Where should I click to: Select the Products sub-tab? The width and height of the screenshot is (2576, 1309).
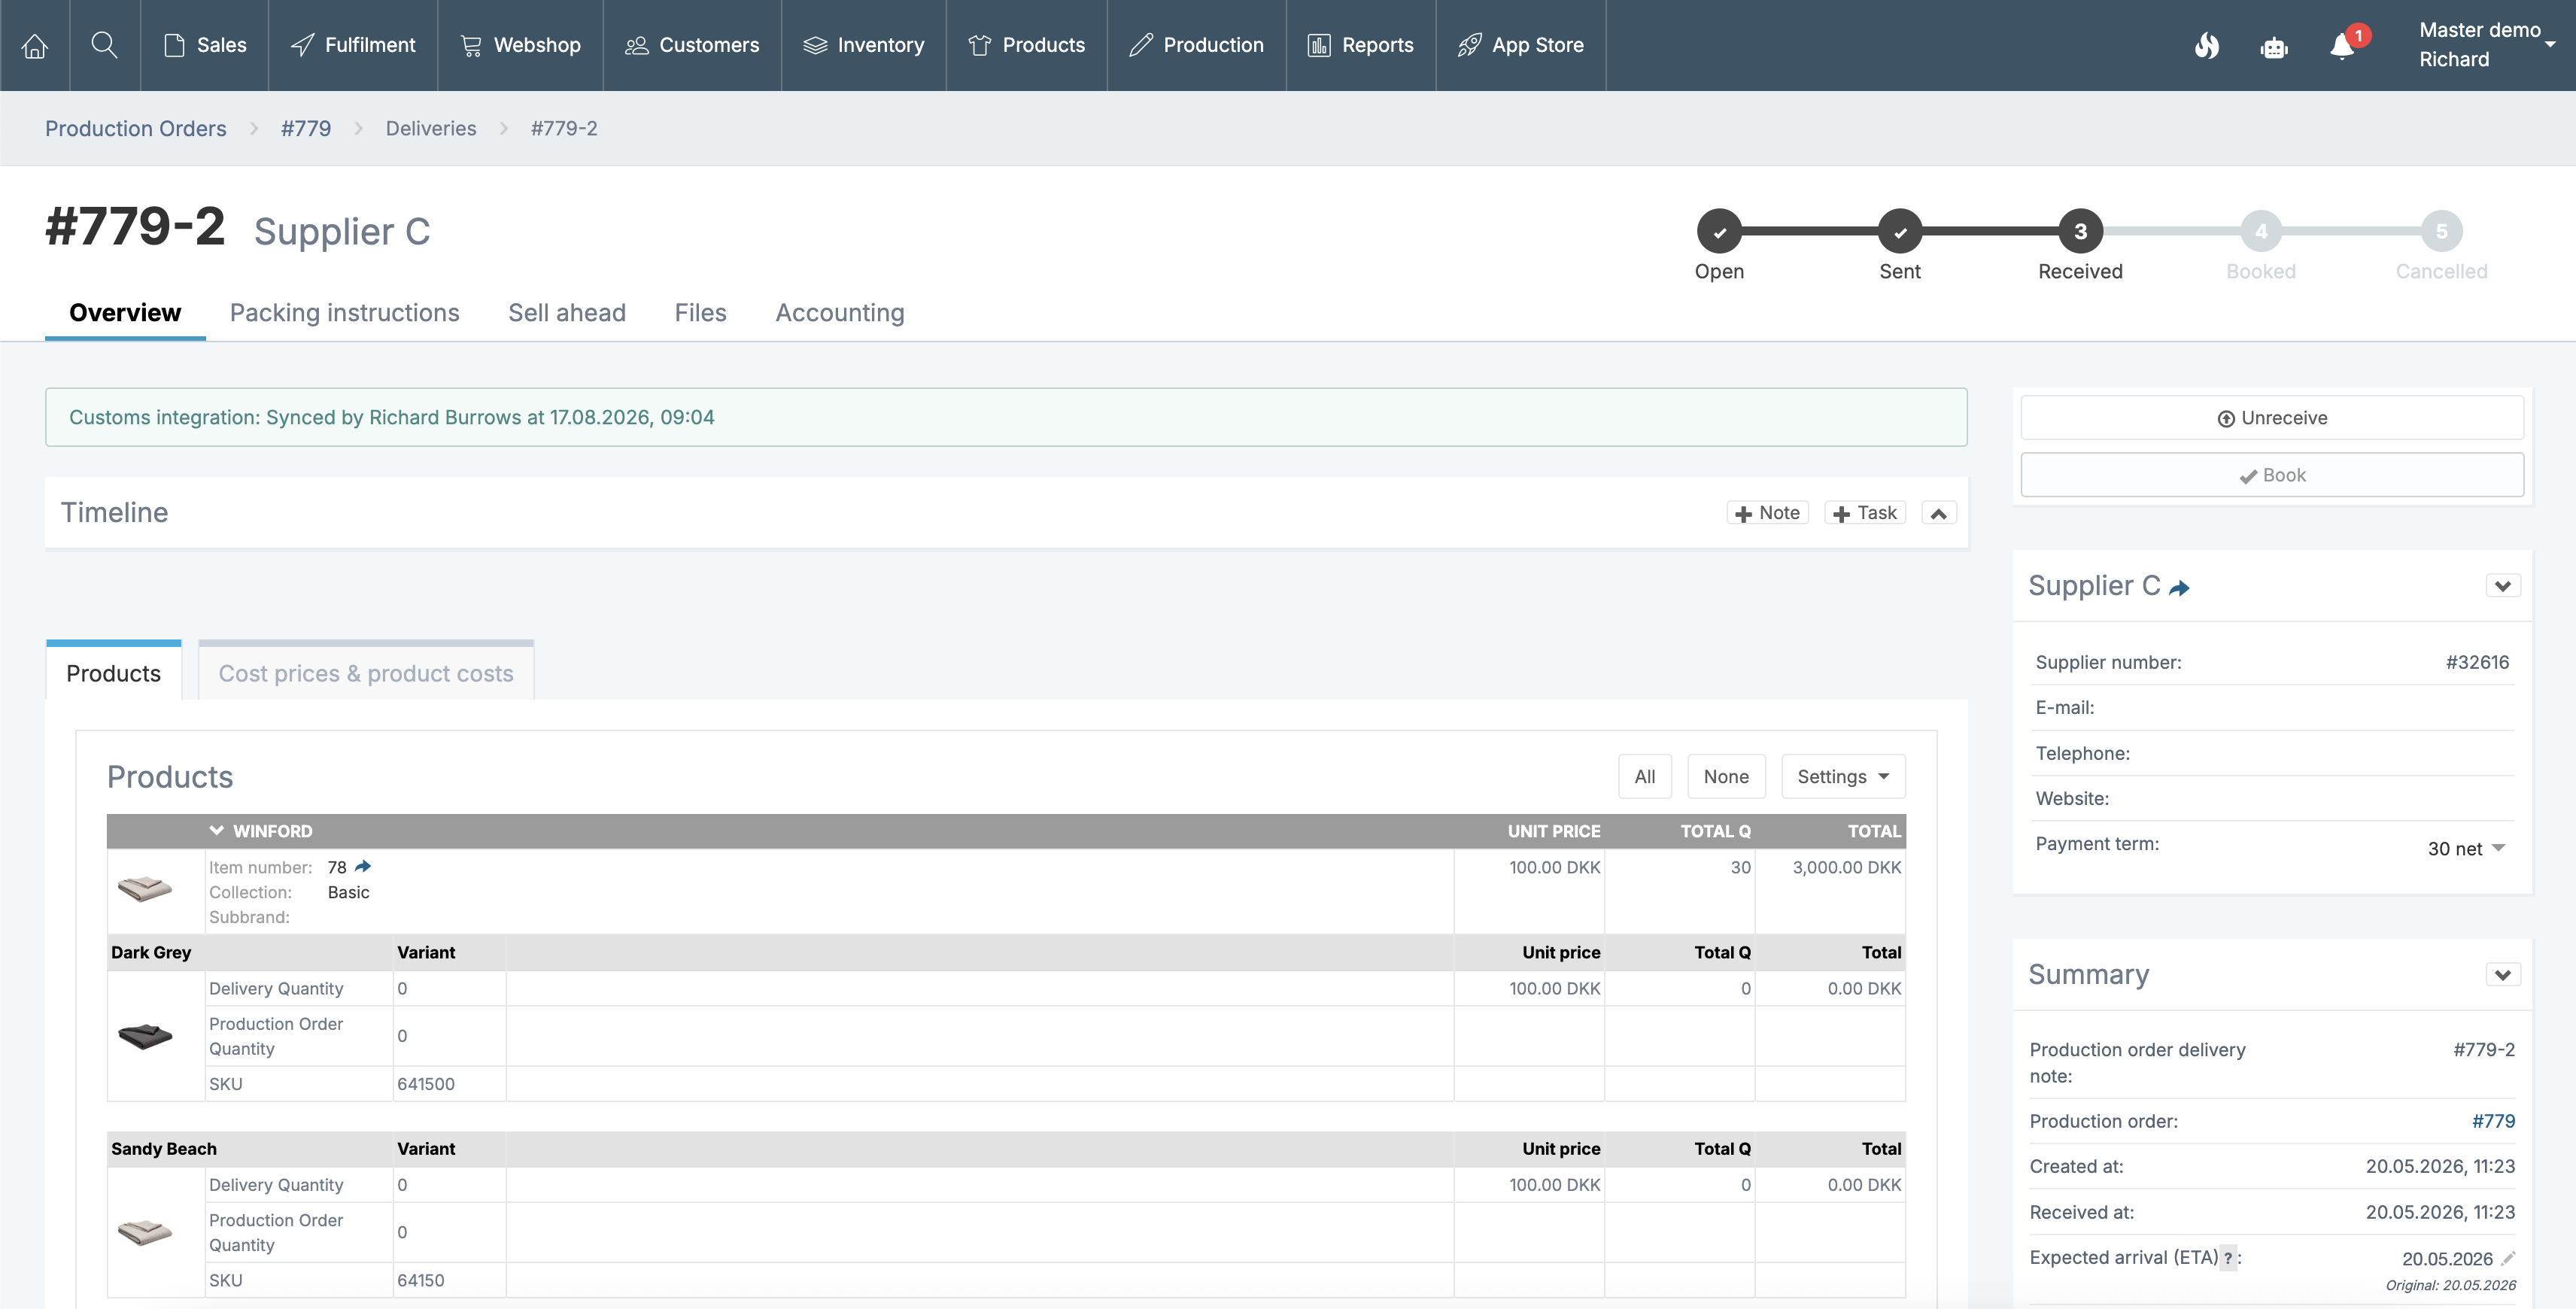click(x=114, y=672)
